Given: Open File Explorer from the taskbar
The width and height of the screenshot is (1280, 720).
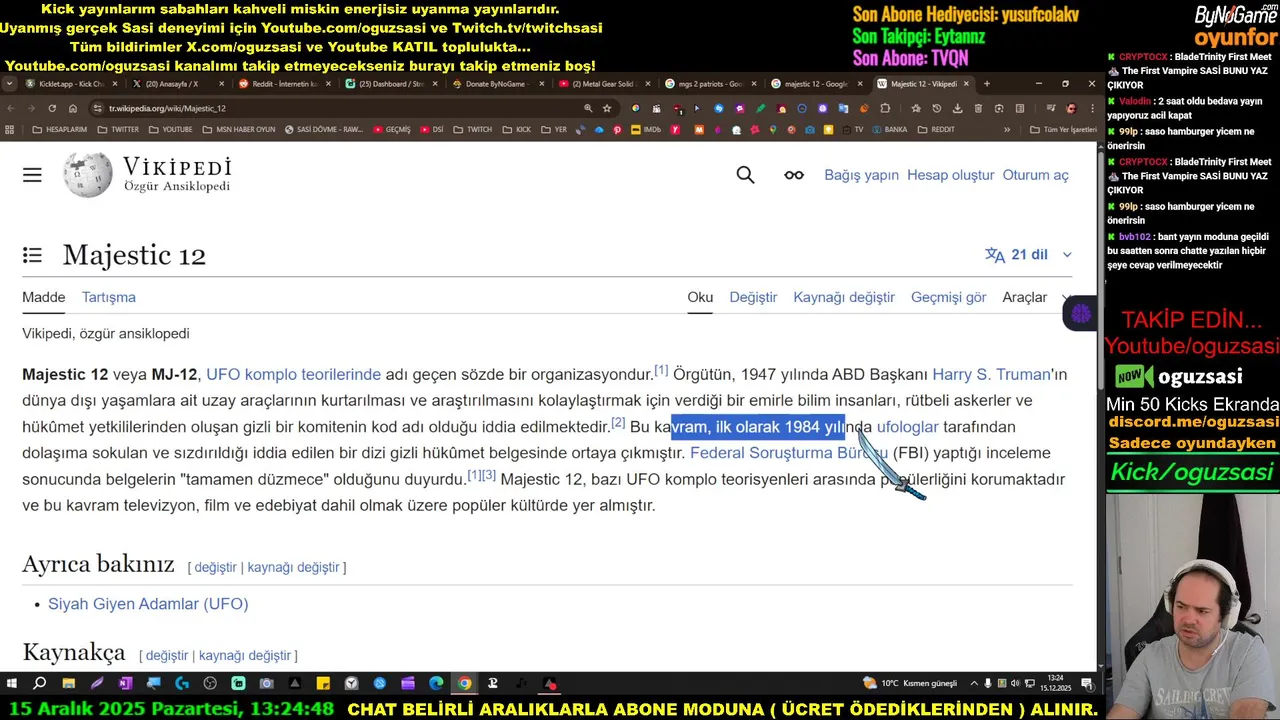Looking at the screenshot, I should (68, 684).
